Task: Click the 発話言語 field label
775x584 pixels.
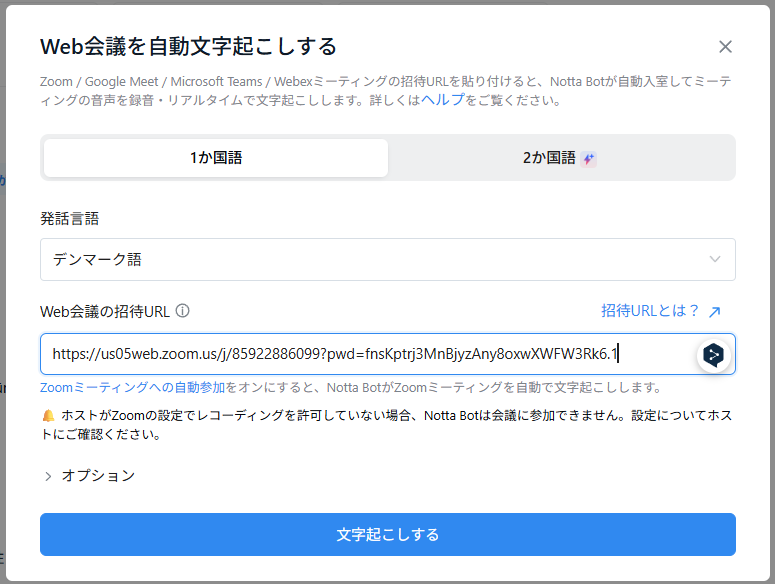Action: (x=70, y=218)
